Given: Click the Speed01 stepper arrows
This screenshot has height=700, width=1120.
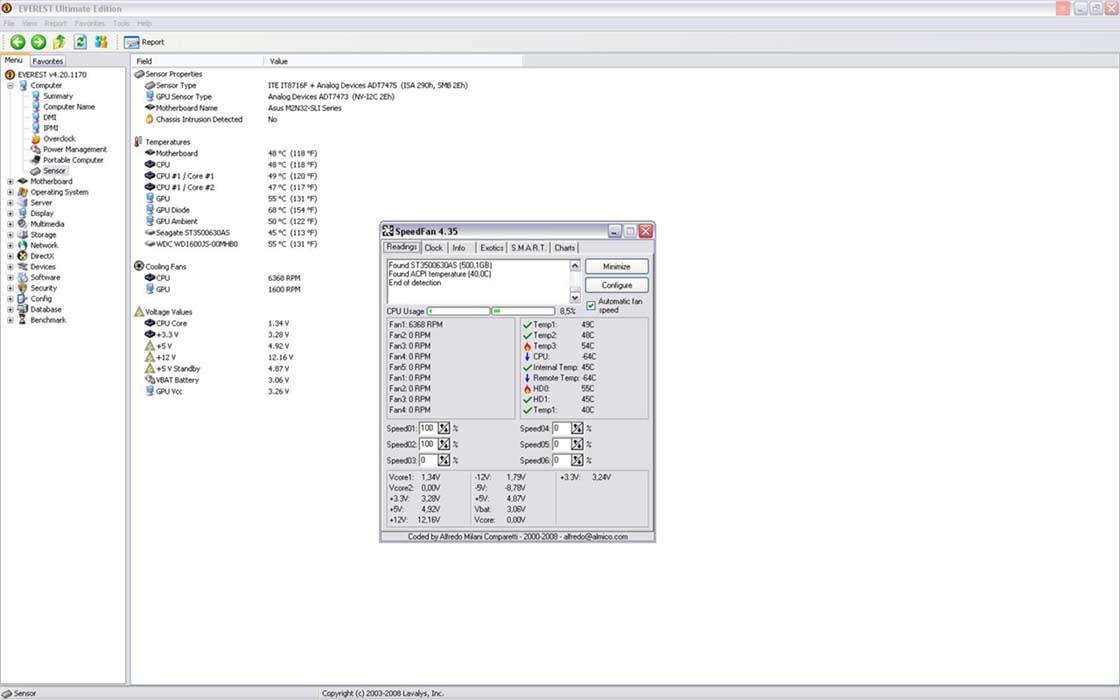Looking at the screenshot, I should pos(444,429).
